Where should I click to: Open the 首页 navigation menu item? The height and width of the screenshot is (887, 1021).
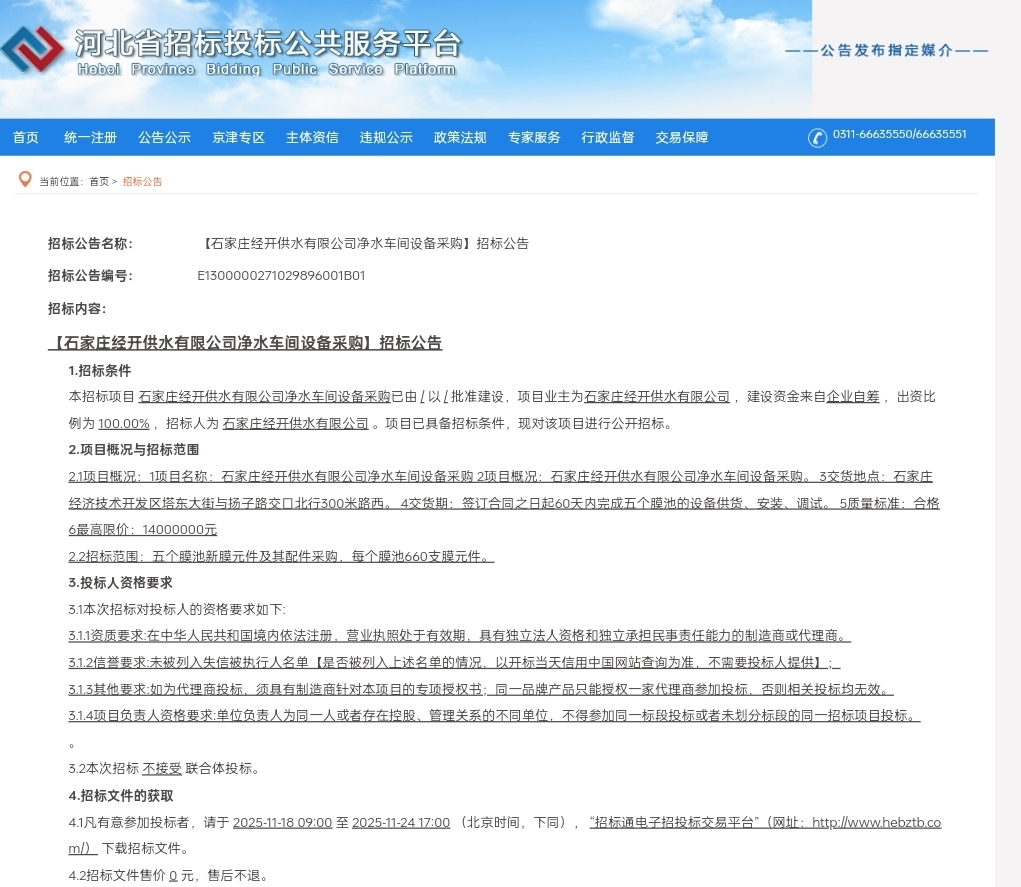tap(26, 138)
